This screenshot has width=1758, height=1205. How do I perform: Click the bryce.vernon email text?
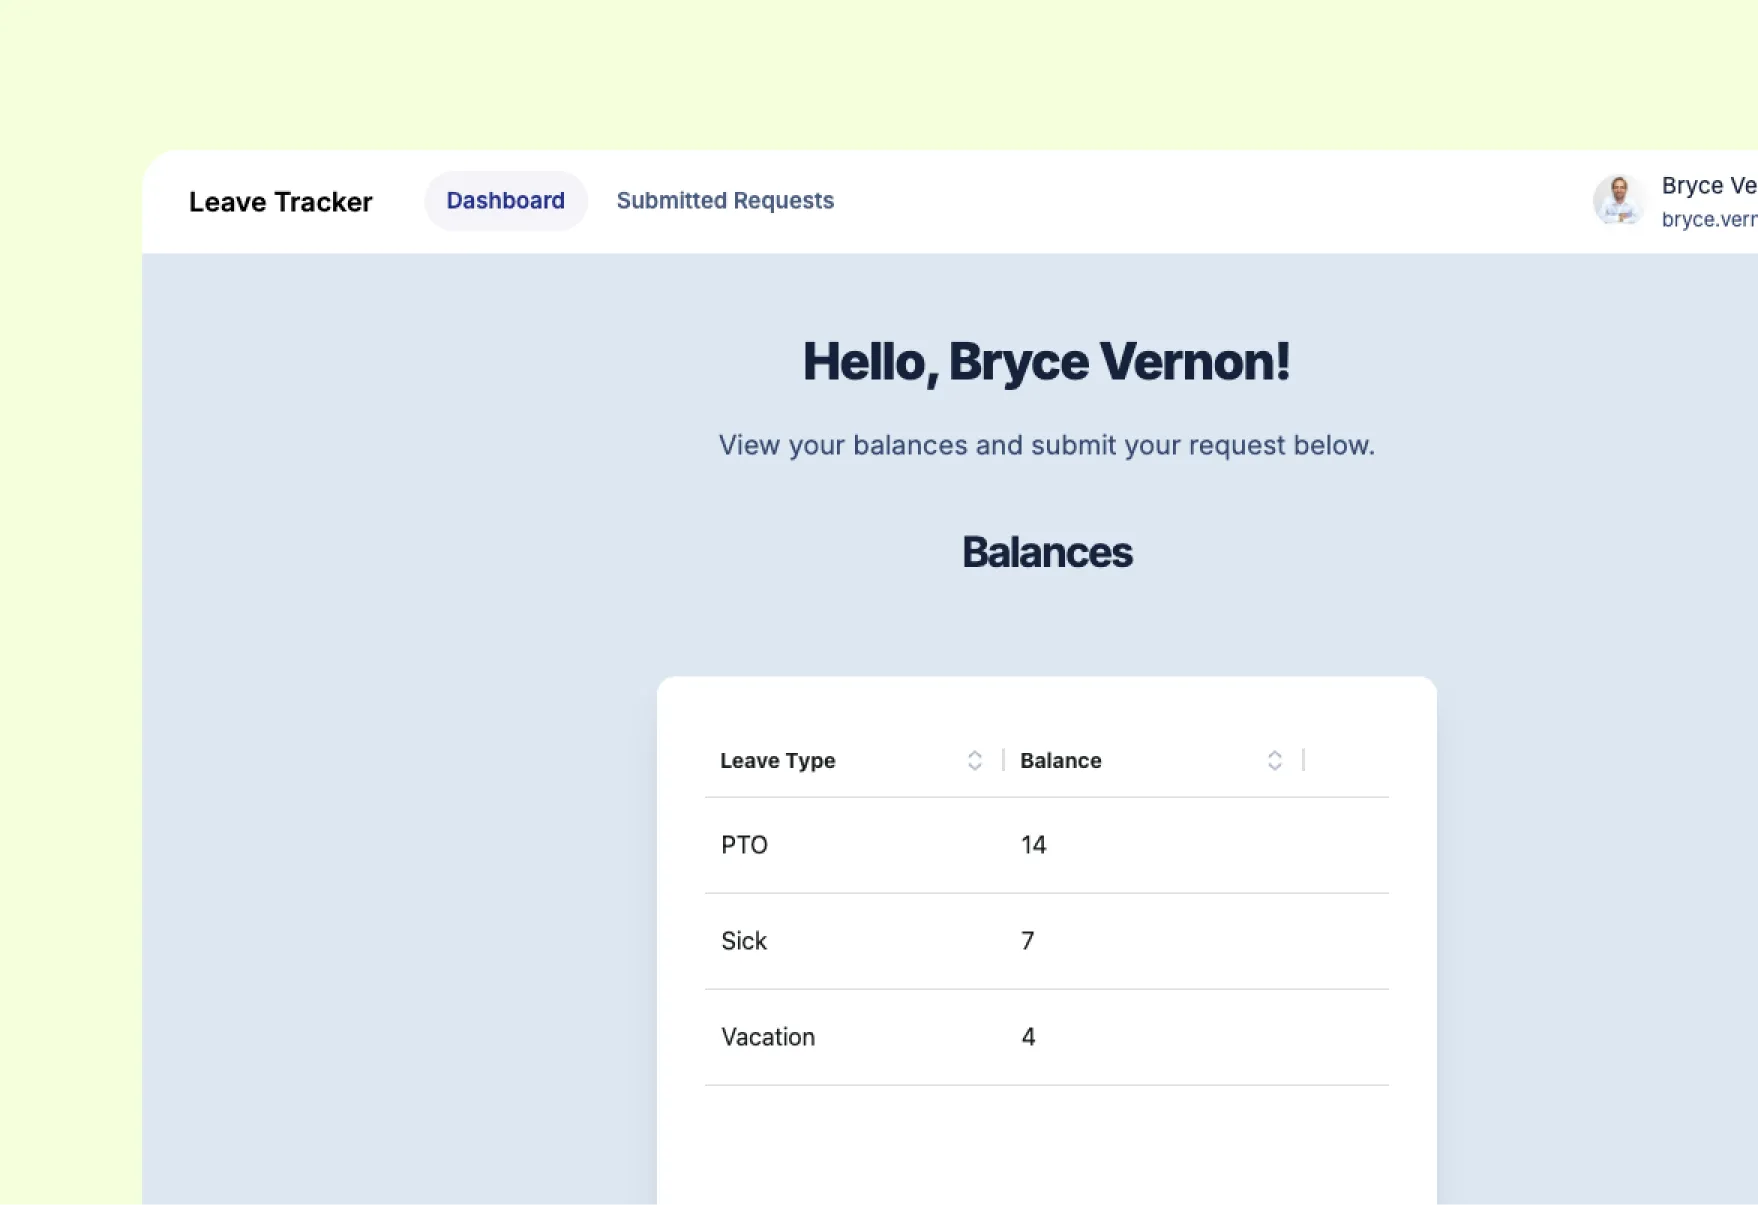1707,219
